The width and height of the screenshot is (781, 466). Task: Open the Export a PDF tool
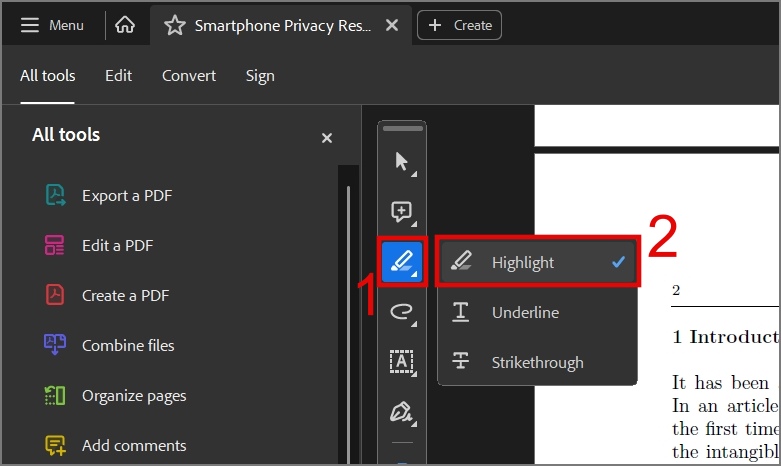(x=109, y=196)
